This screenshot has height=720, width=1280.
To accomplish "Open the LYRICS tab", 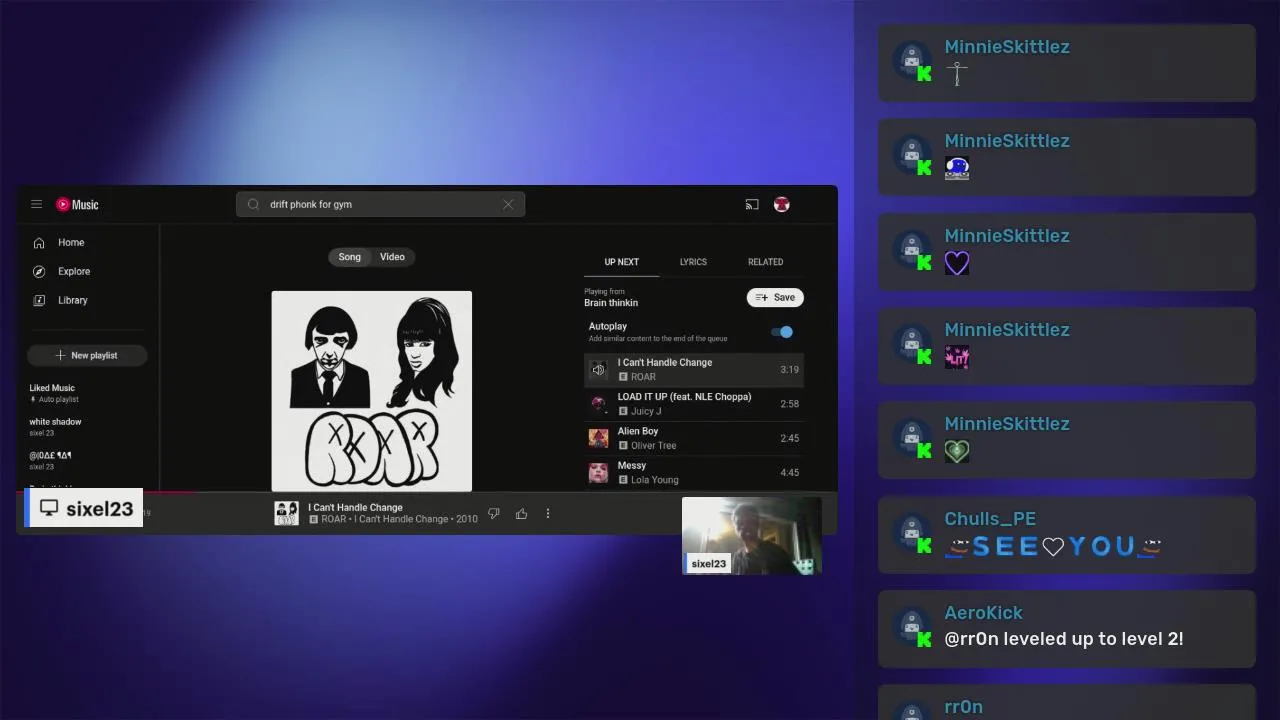I will (x=693, y=262).
